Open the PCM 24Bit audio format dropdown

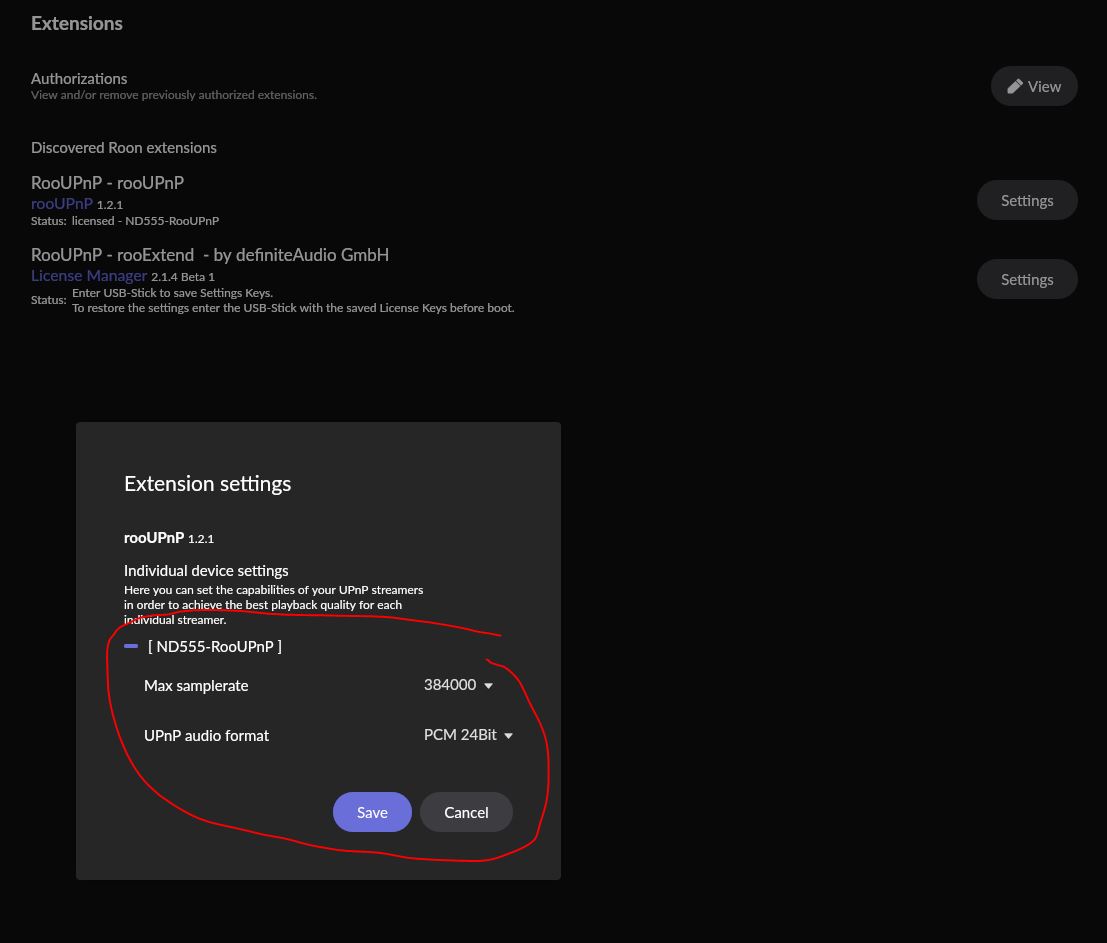[468, 735]
